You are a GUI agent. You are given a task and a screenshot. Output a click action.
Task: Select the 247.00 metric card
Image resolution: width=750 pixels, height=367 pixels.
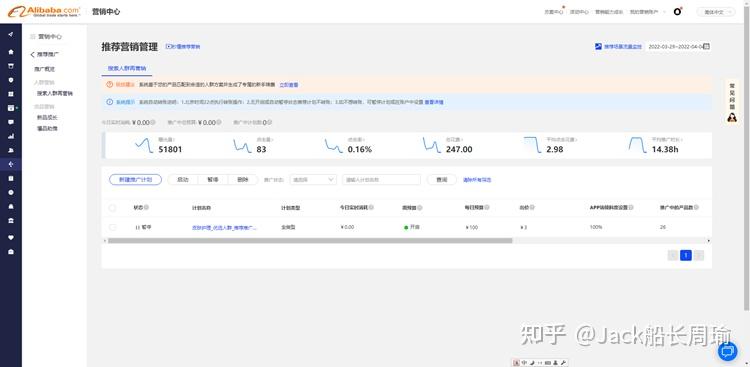pyautogui.click(x=448, y=145)
